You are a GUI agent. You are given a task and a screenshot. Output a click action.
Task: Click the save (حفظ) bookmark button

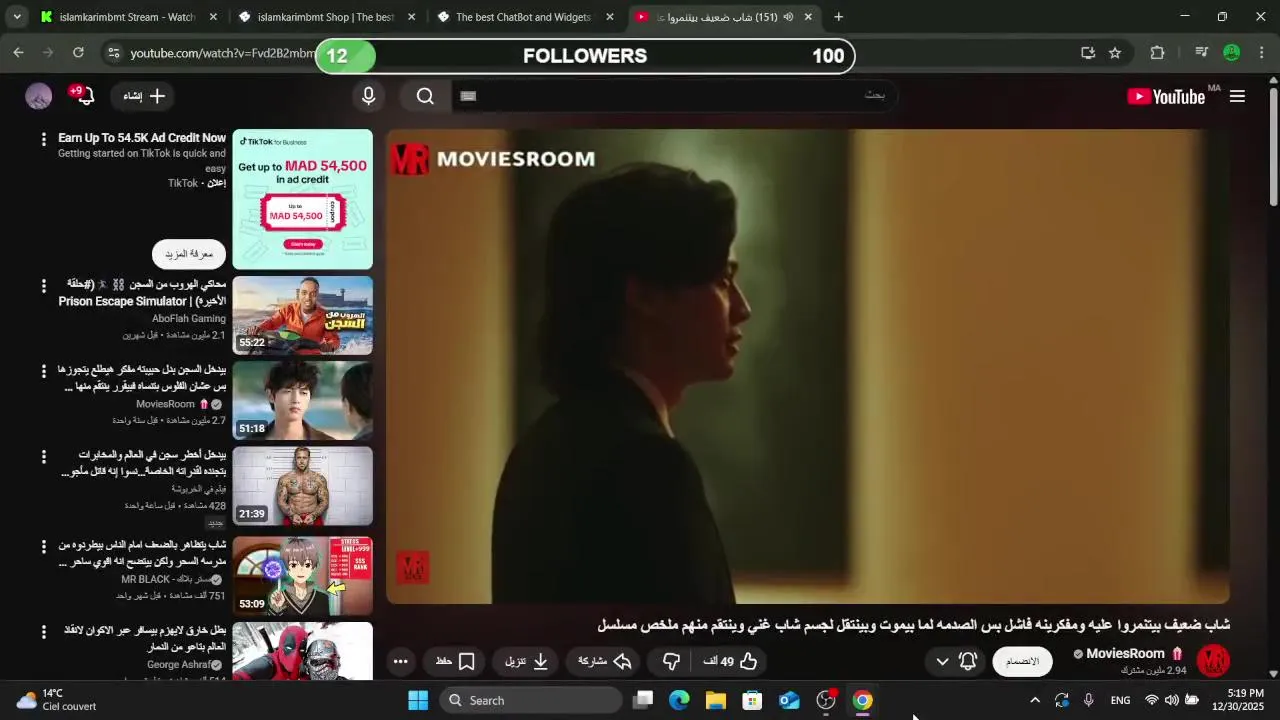[455, 661]
